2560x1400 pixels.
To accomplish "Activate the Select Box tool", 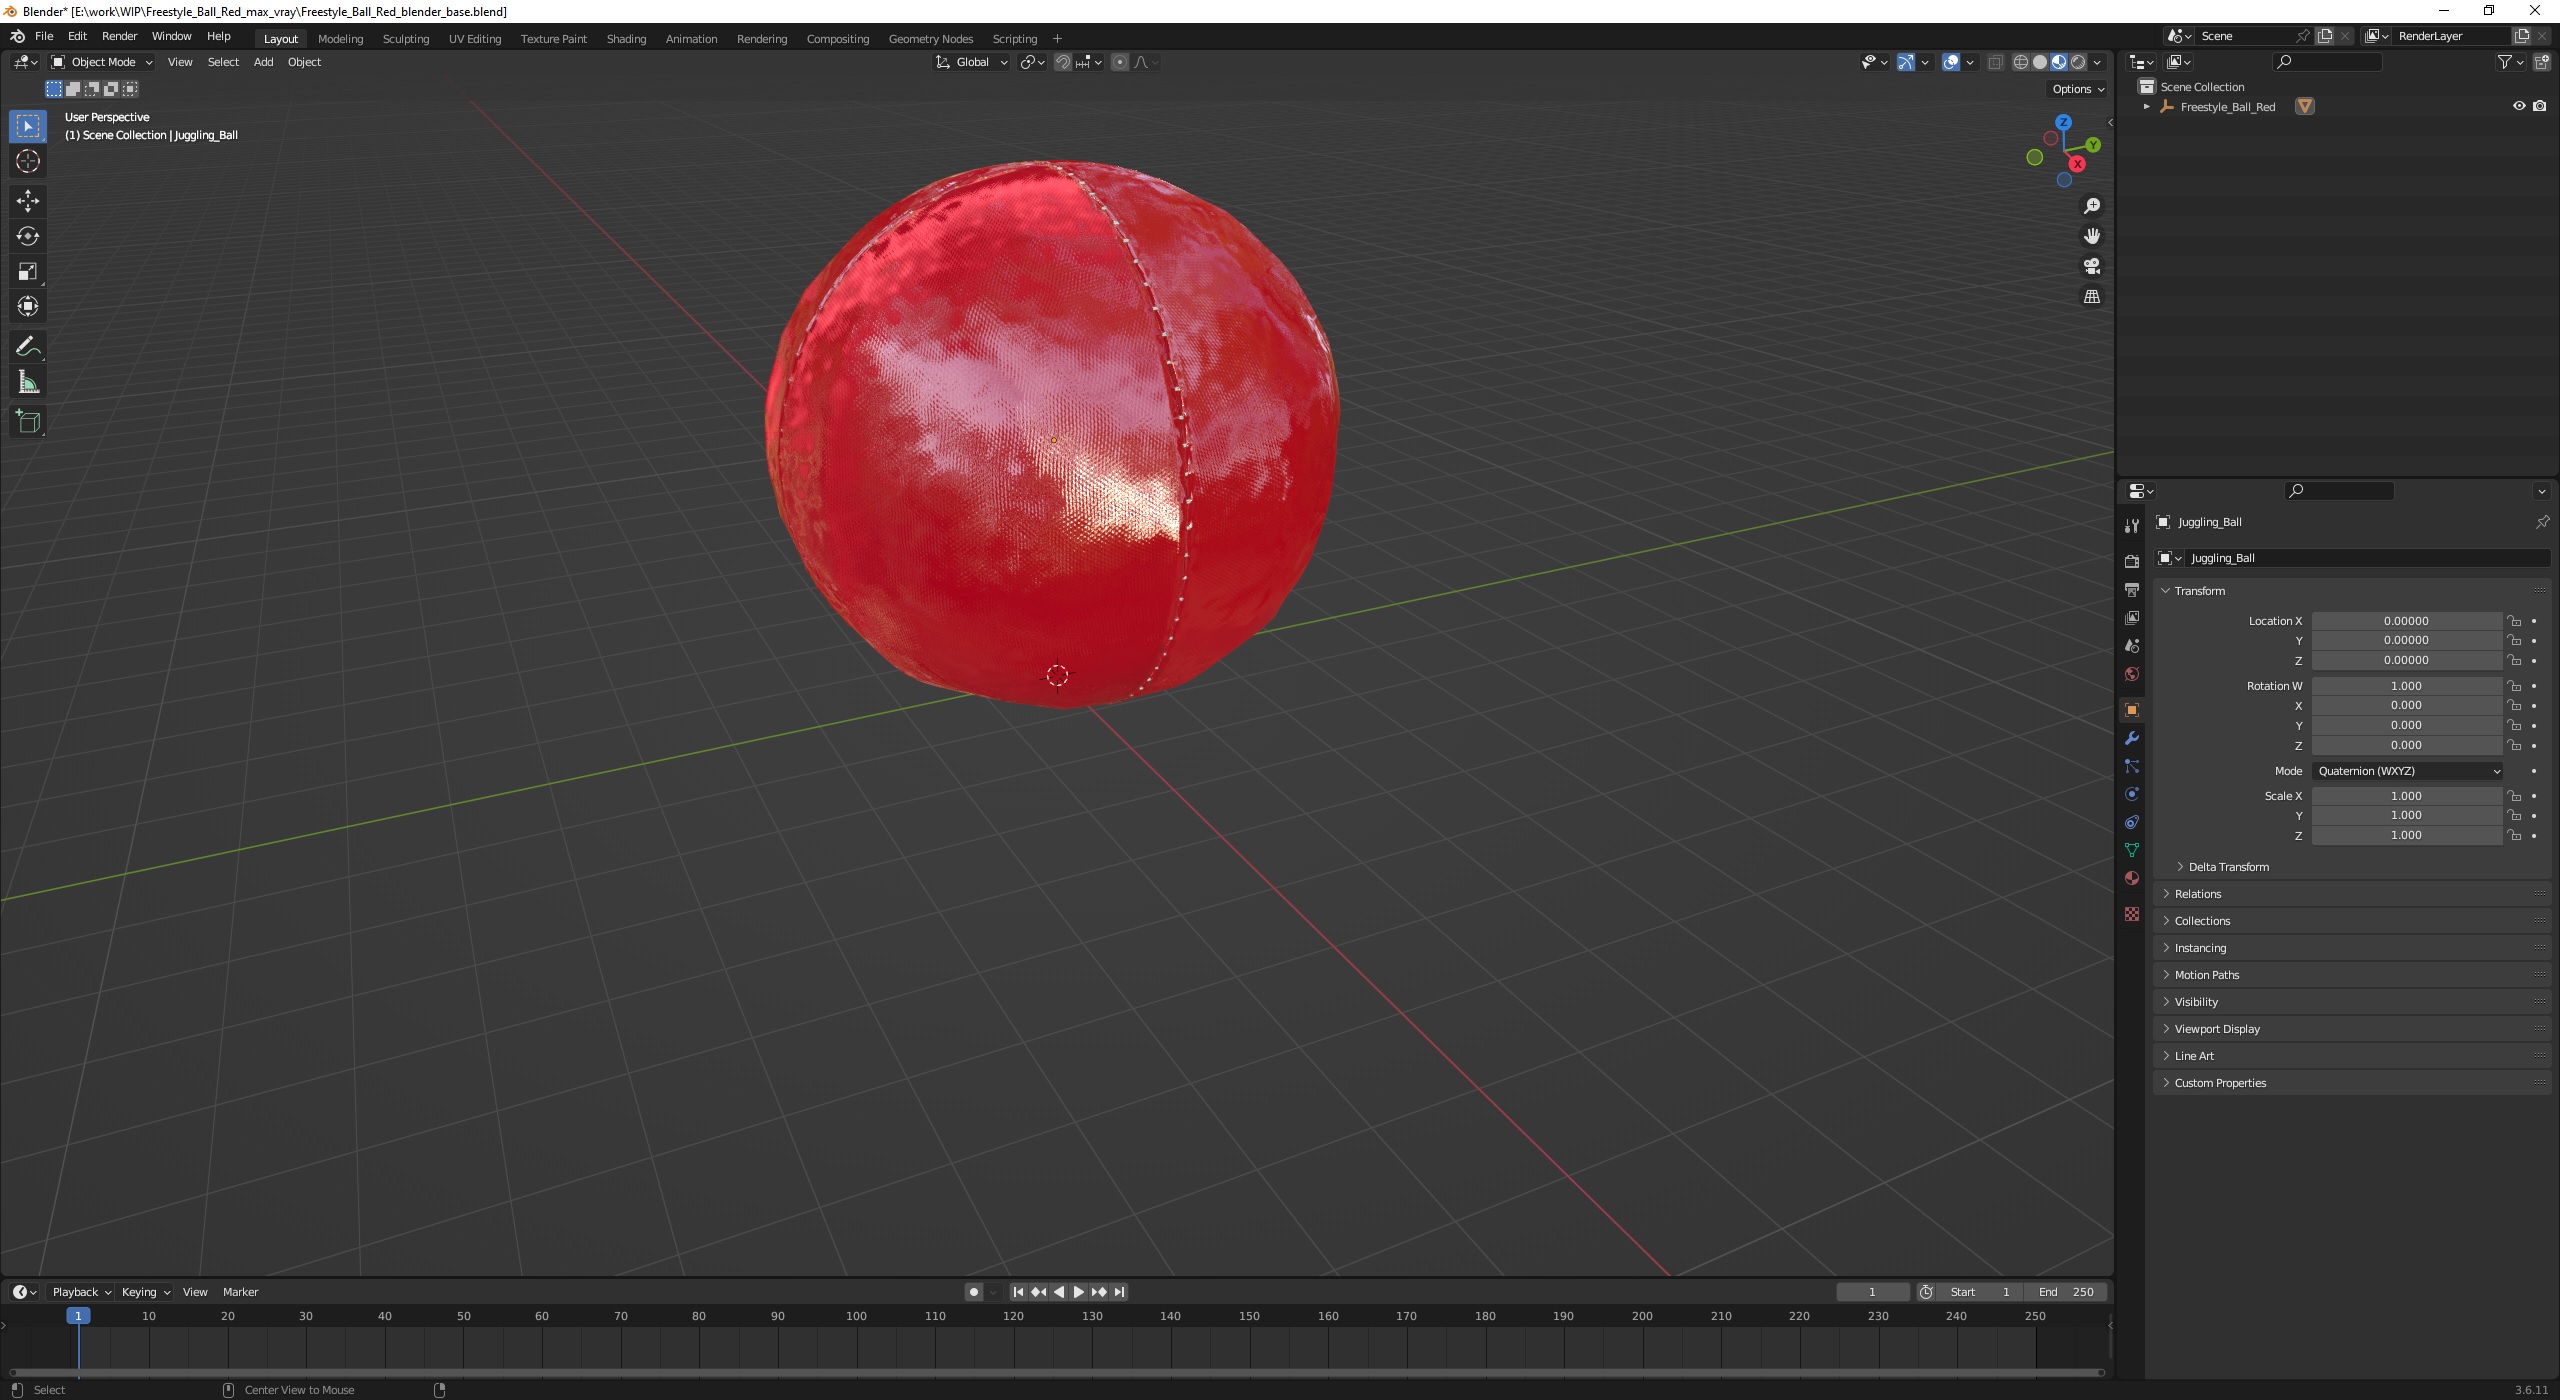I will pos(28,126).
